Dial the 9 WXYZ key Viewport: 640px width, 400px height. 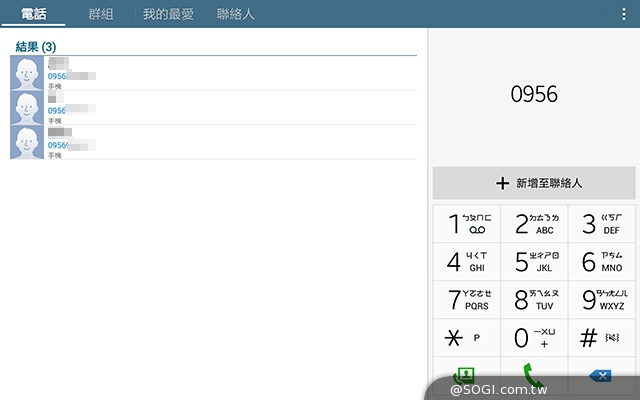click(601, 300)
